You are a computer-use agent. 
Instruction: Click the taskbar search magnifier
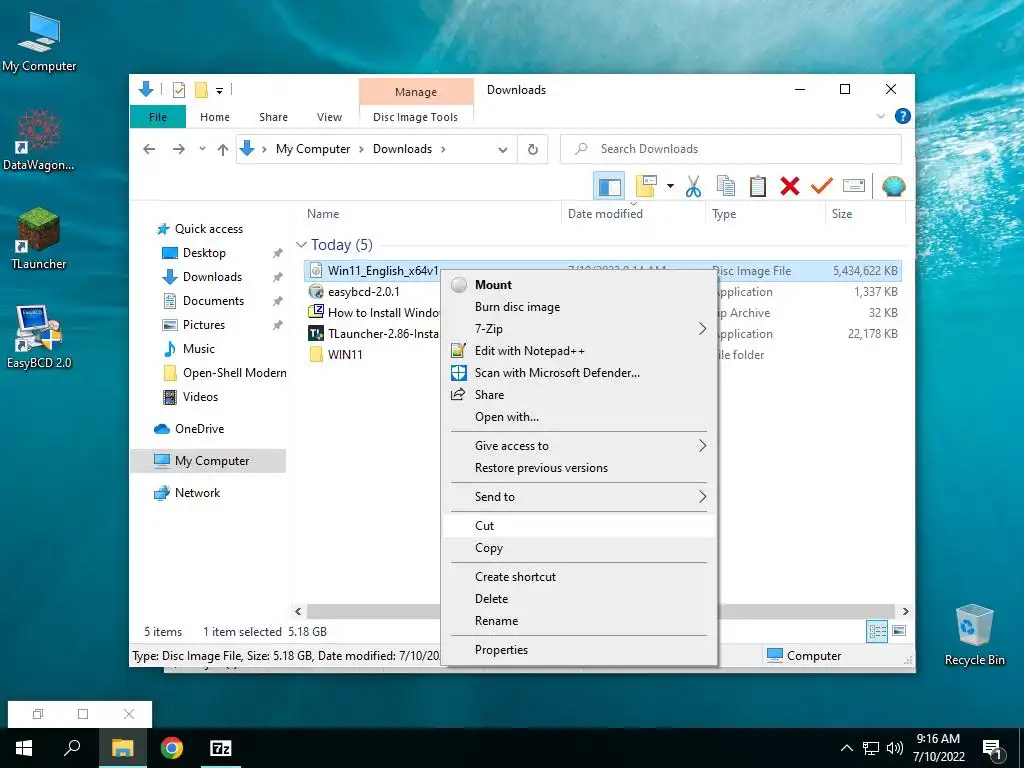(x=72, y=748)
